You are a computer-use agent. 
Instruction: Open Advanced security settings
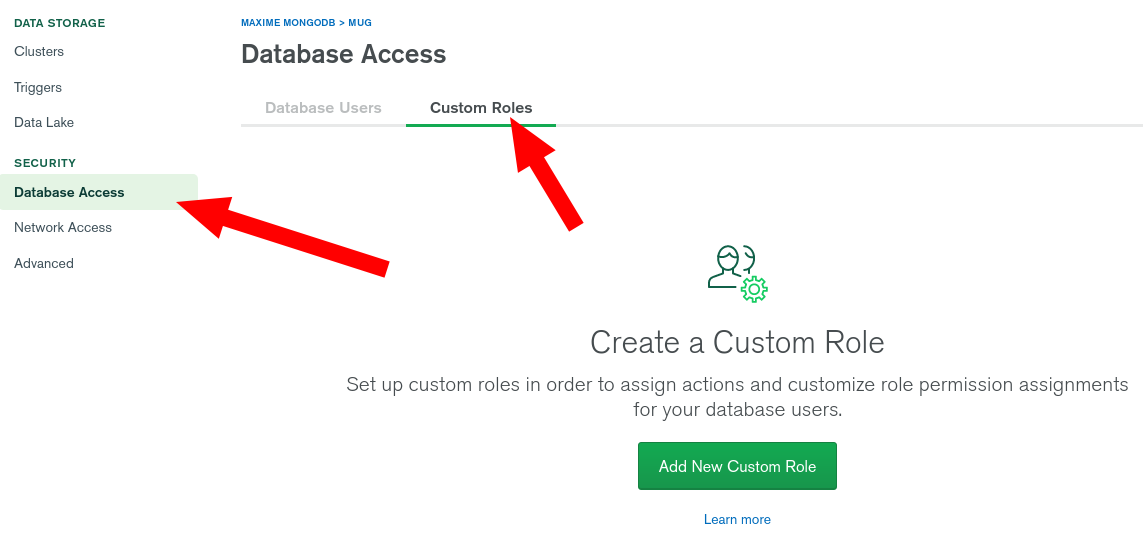click(x=44, y=263)
